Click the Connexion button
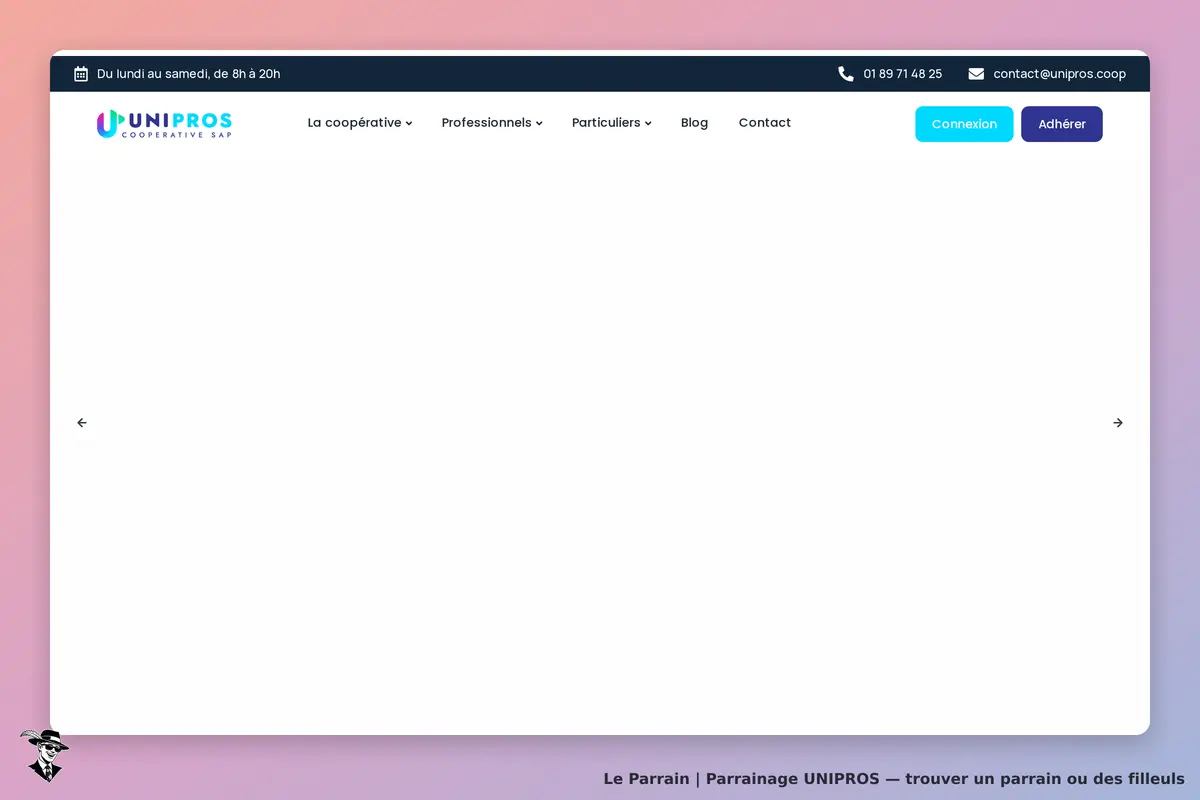 [x=964, y=124]
